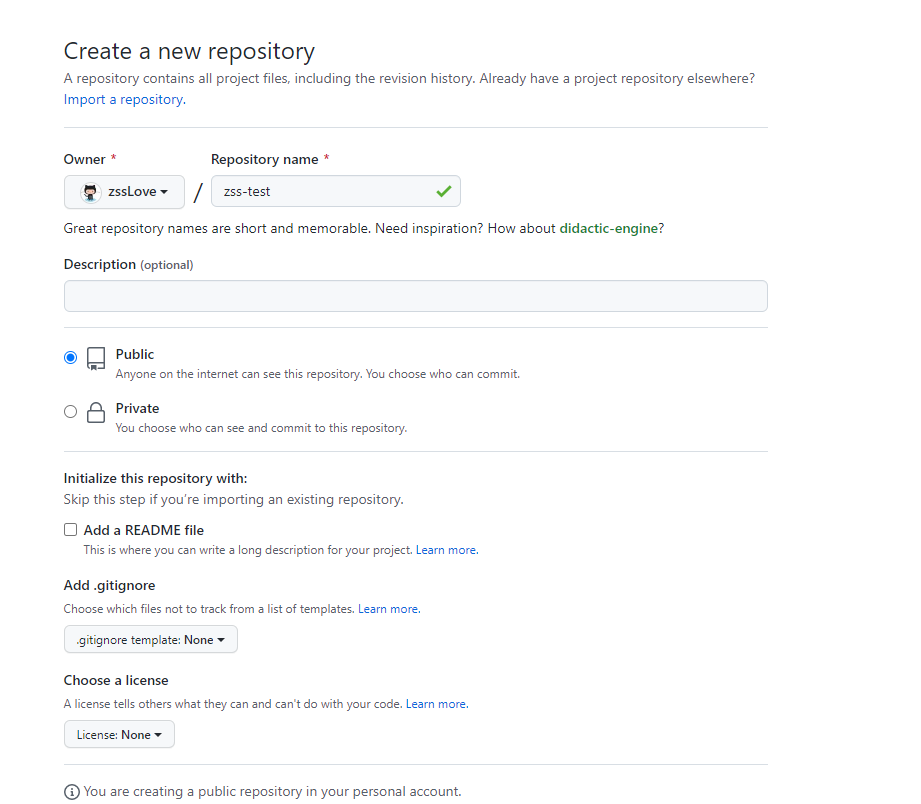Expand the .gitignore template dropdown

[x=150, y=640]
